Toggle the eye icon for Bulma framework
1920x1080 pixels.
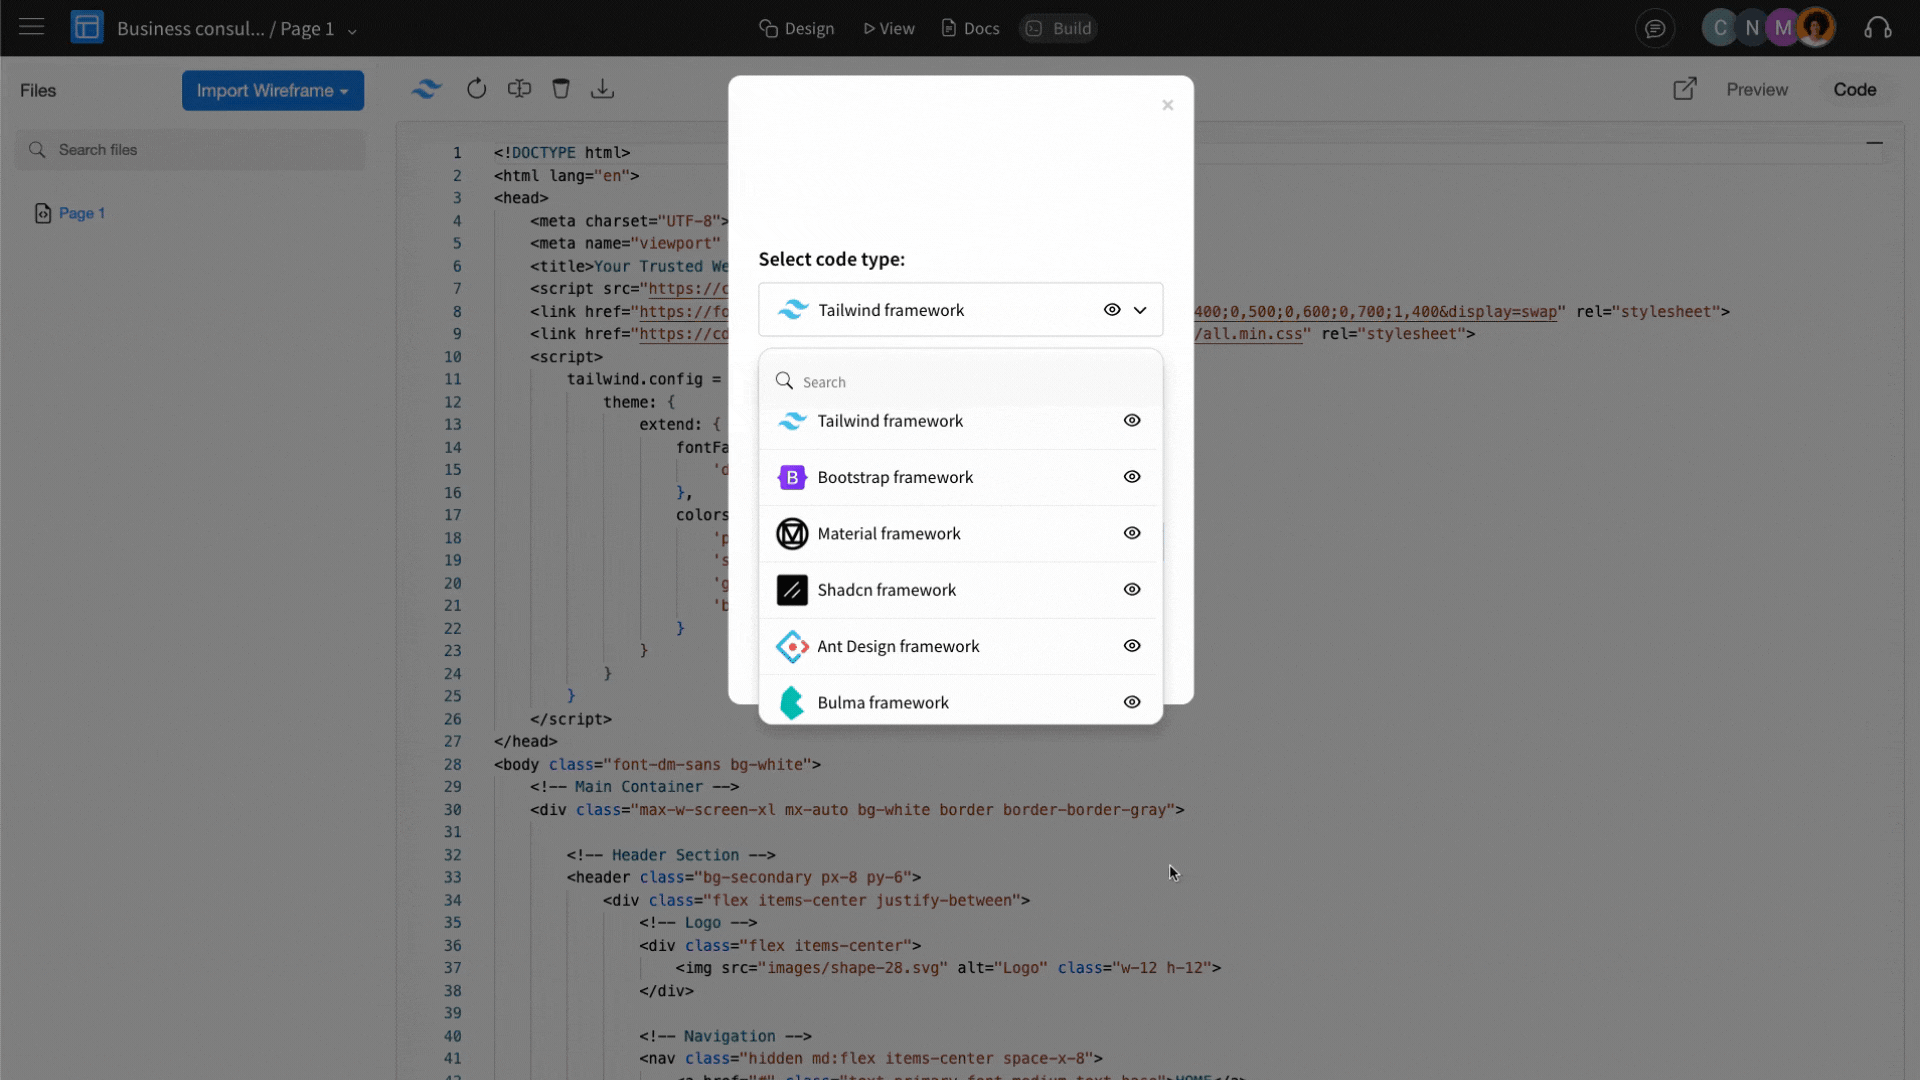point(1132,702)
